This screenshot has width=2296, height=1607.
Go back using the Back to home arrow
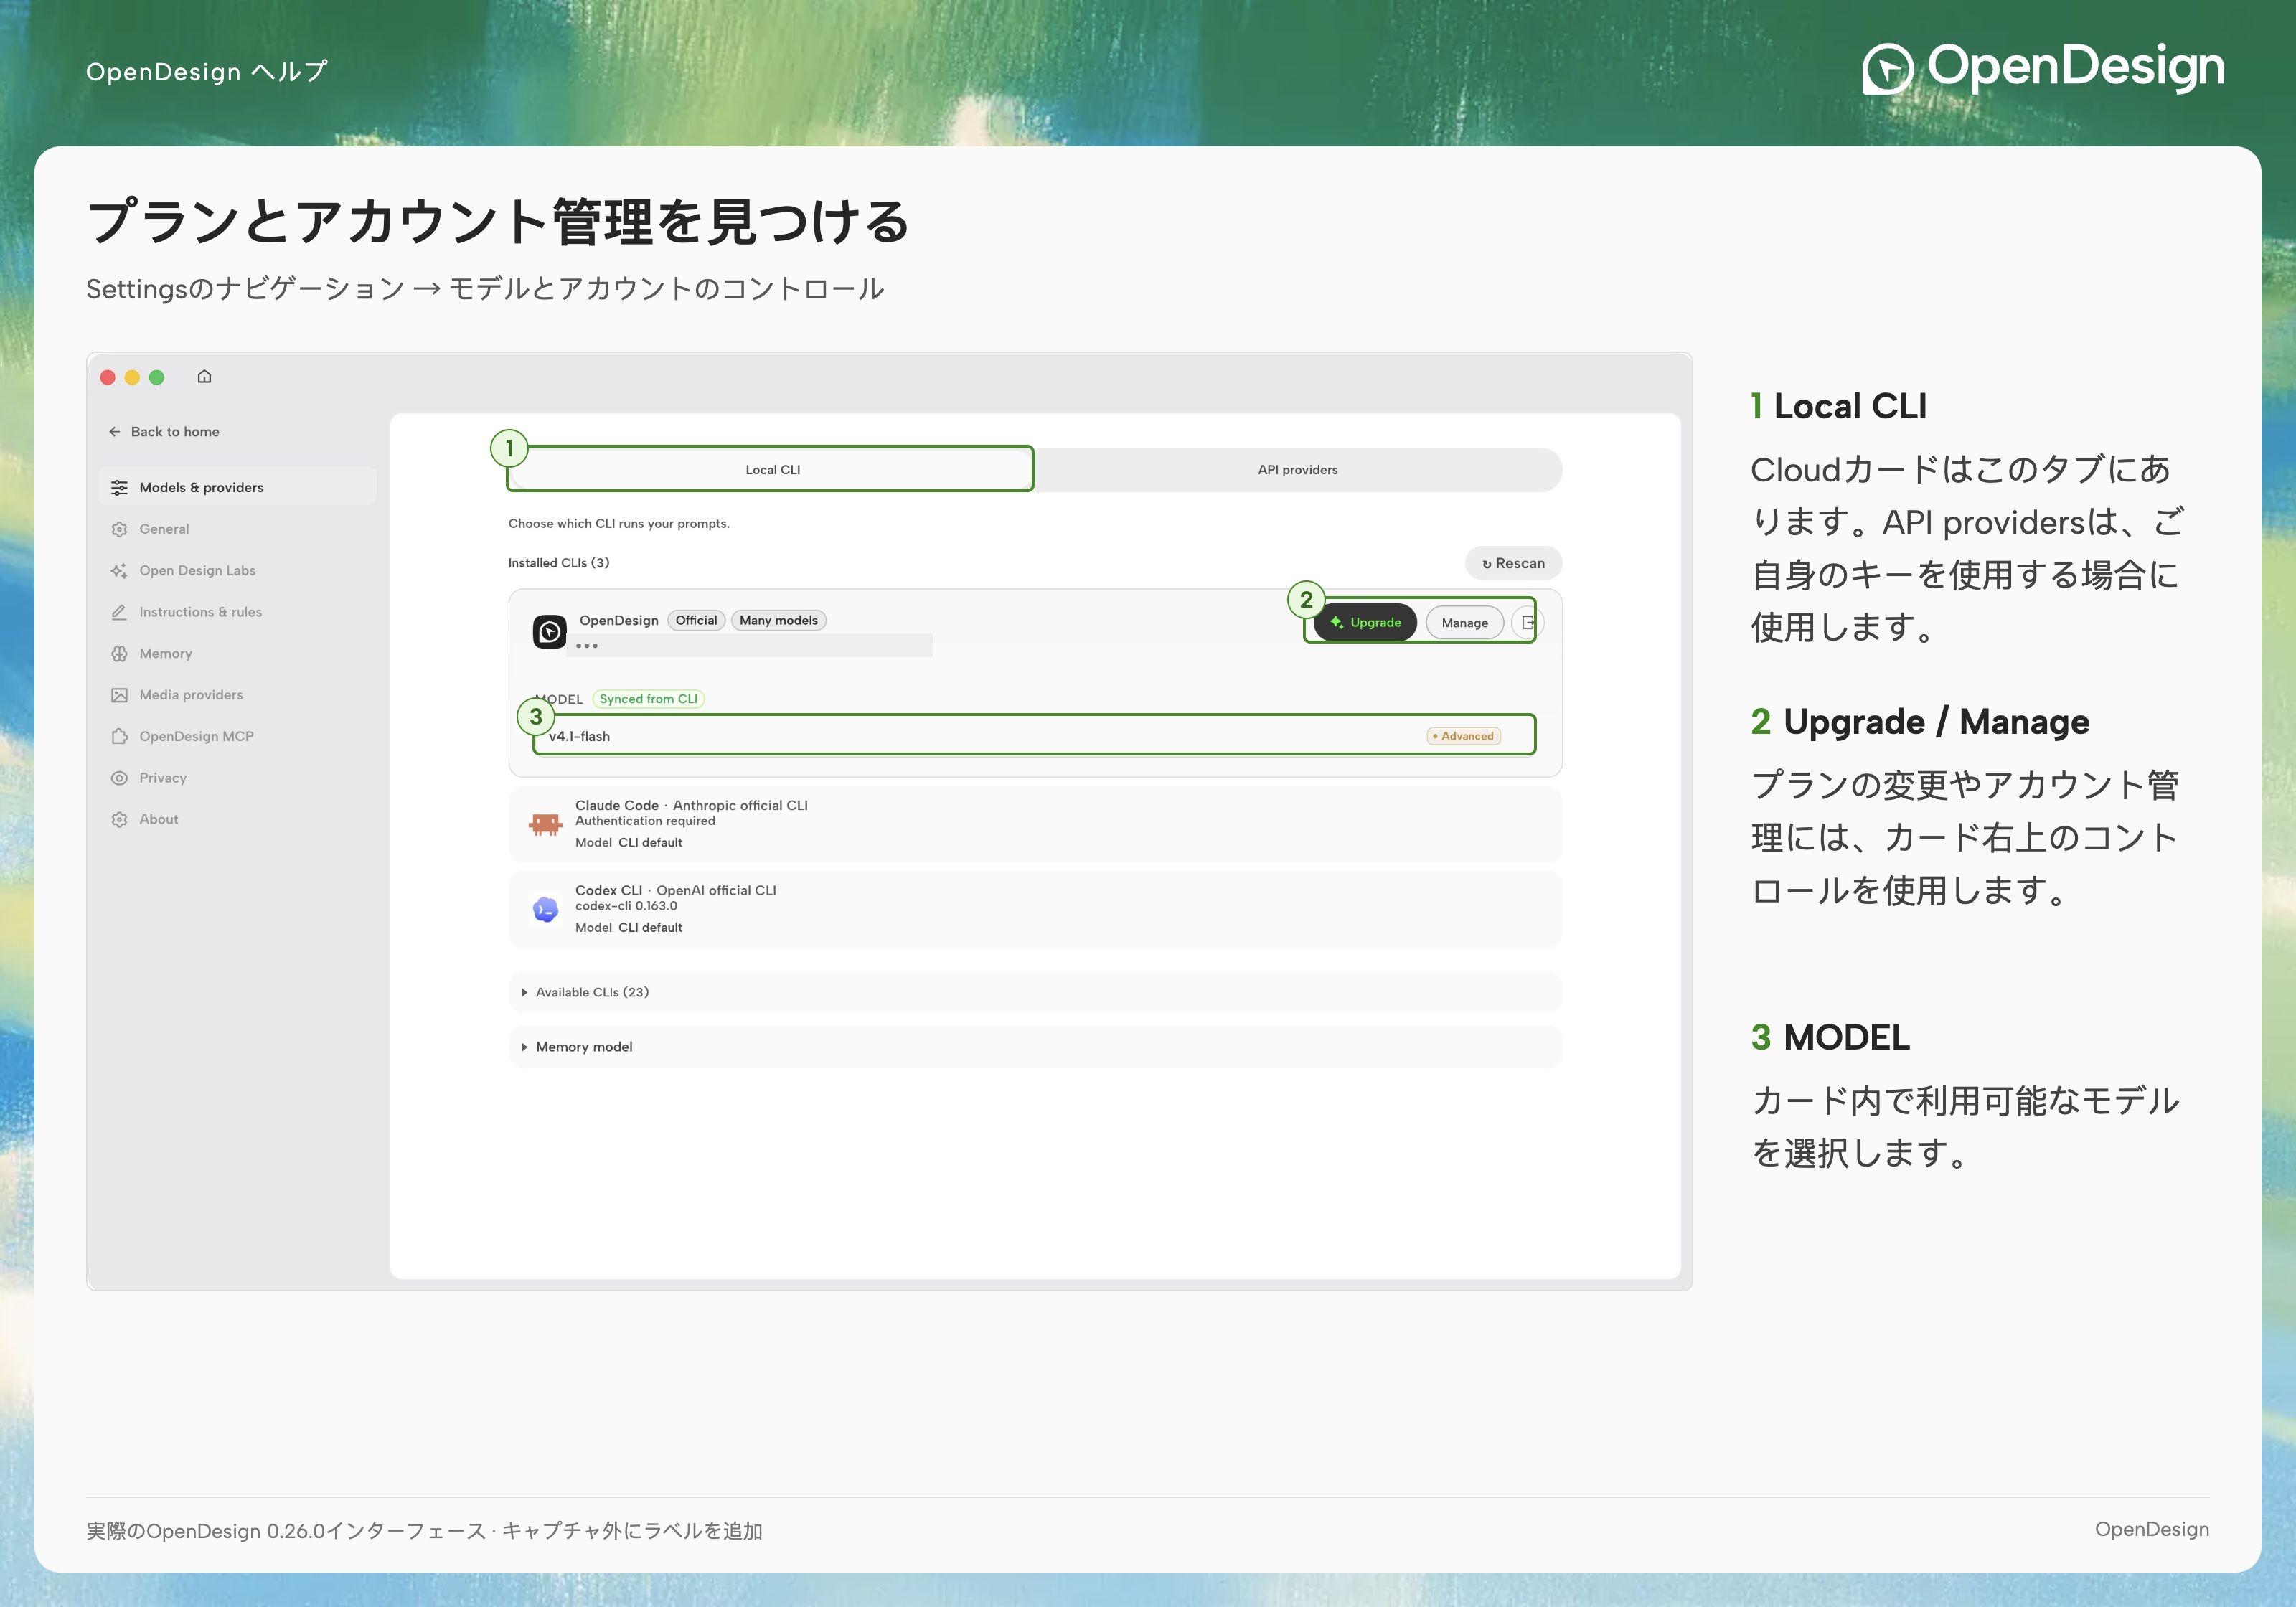tap(114, 432)
